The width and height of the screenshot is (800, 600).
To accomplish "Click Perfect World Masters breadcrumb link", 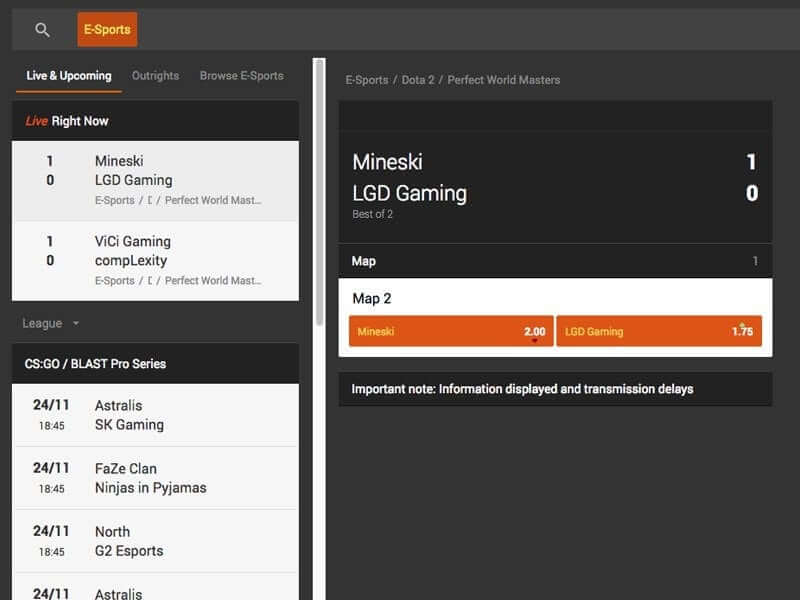I will click(x=504, y=80).
